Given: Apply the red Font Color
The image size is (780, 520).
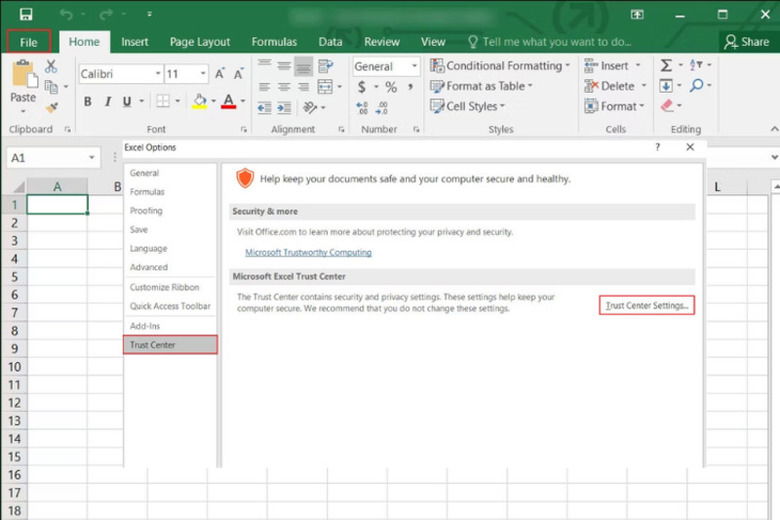Looking at the screenshot, I should click(x=228, y=101).
